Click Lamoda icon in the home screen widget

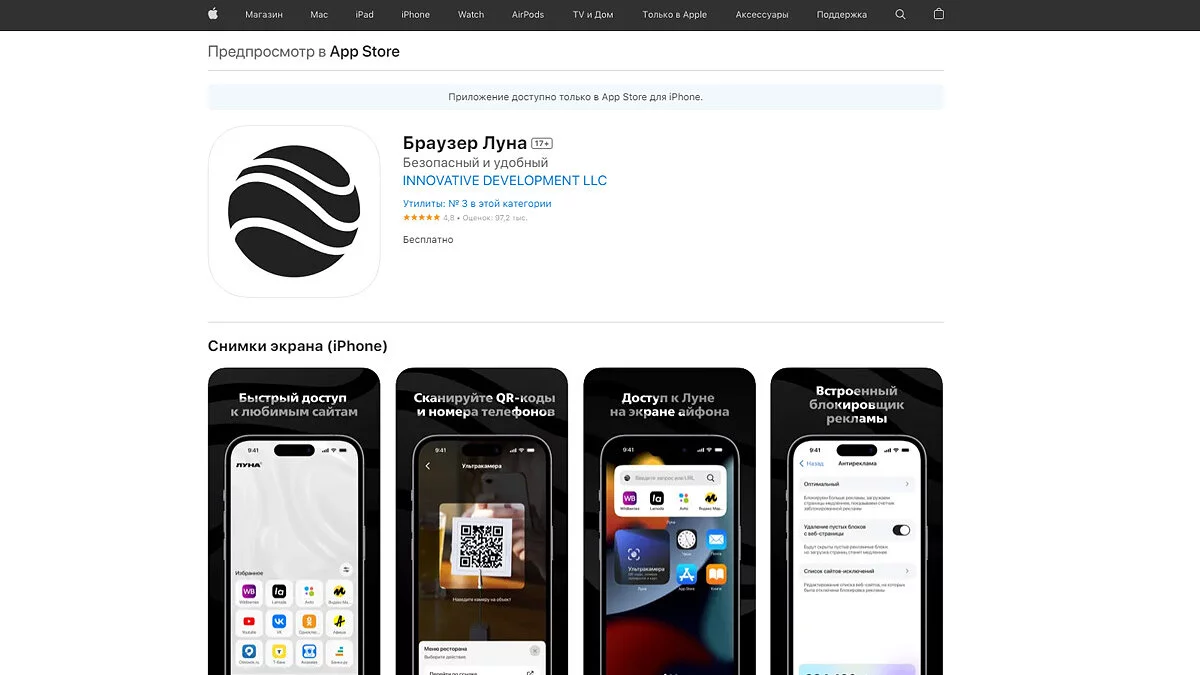coord(657,498)
